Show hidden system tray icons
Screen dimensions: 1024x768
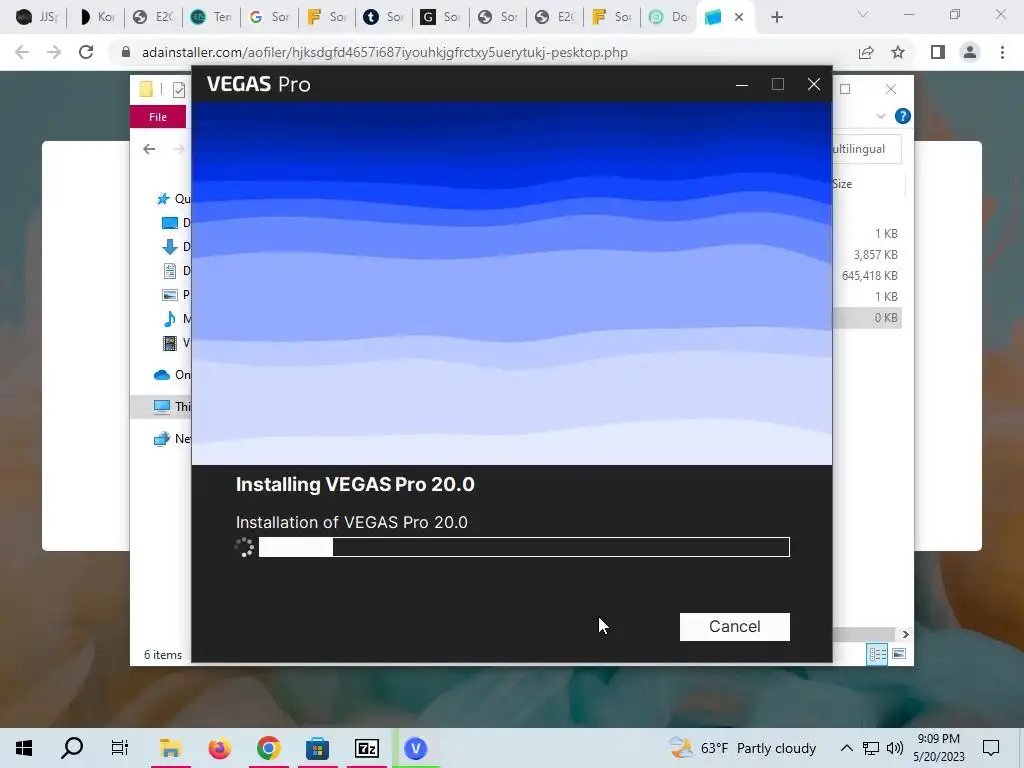click(846, 748)
